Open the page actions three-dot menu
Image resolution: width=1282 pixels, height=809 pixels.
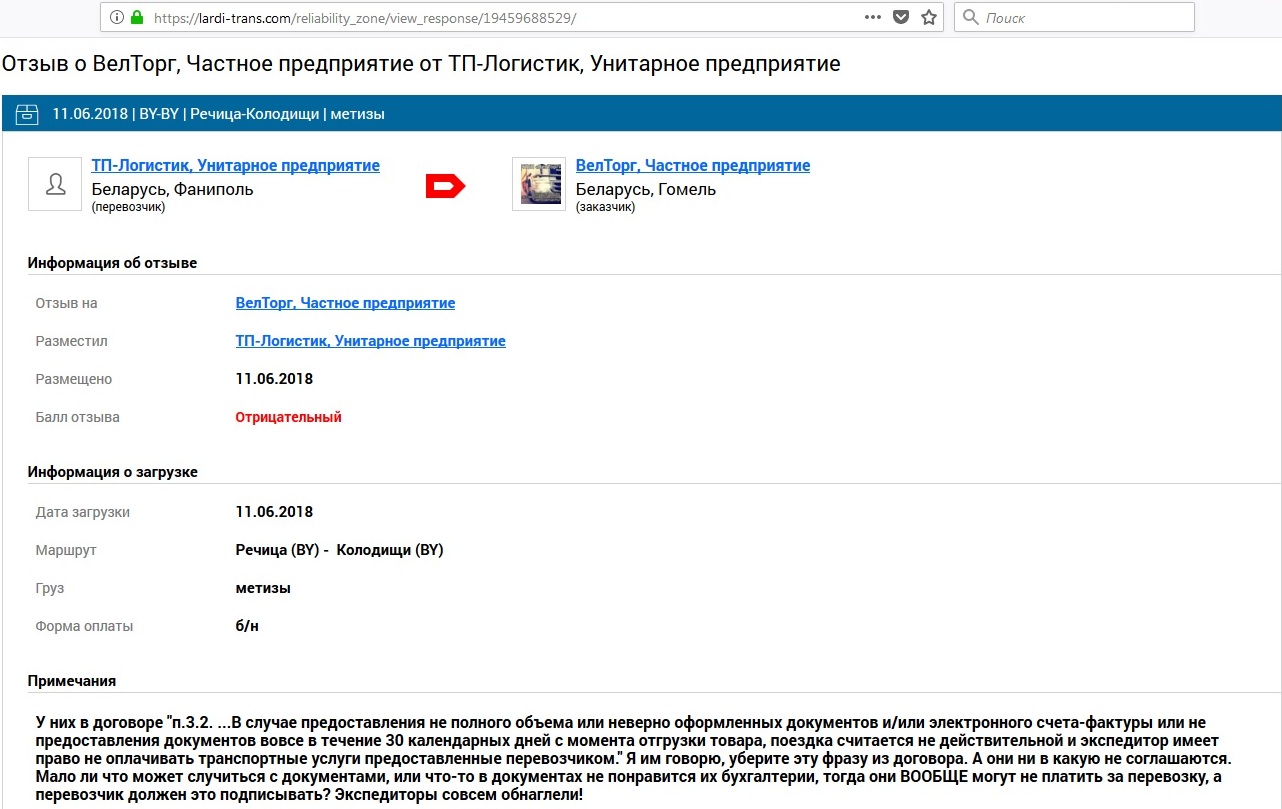point(873,18)
